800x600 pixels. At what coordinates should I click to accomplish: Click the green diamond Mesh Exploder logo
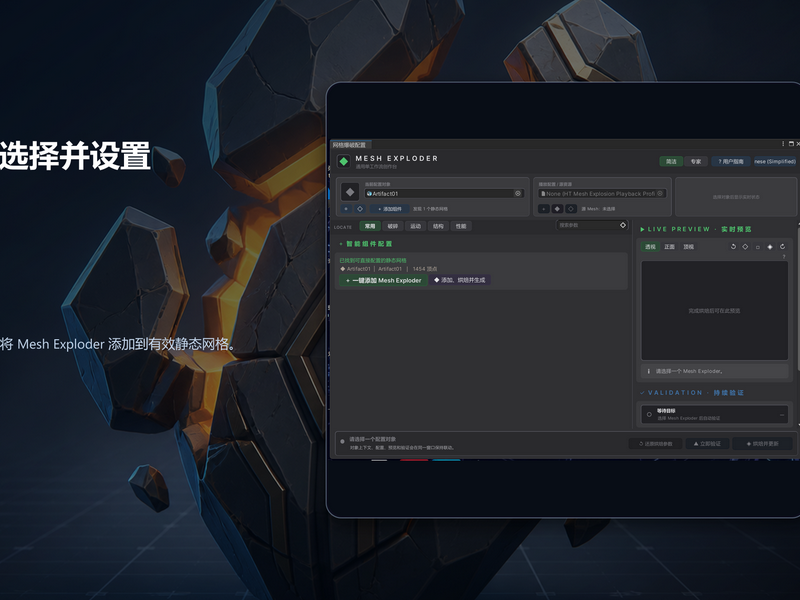(343, 161)
